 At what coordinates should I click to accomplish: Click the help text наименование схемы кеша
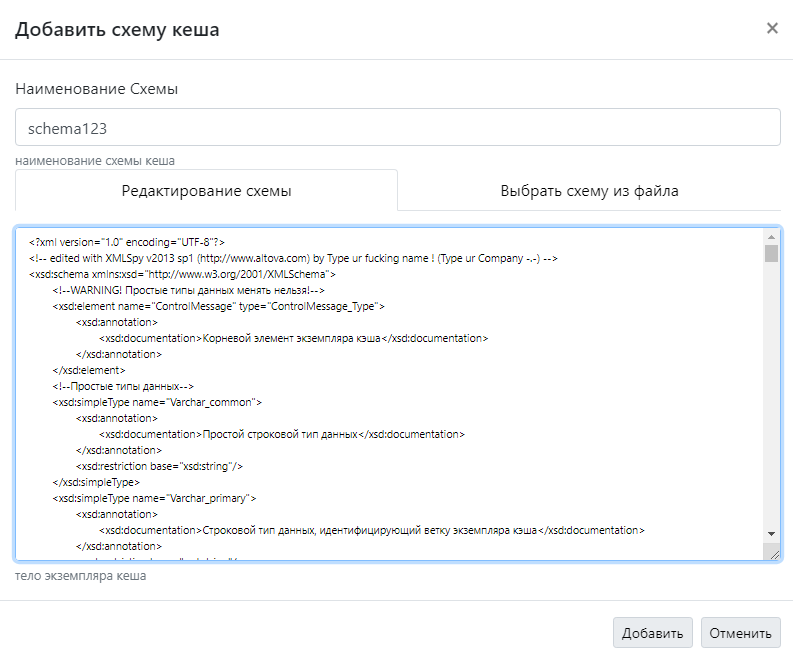pyautogui.click(x=95, y=160)
